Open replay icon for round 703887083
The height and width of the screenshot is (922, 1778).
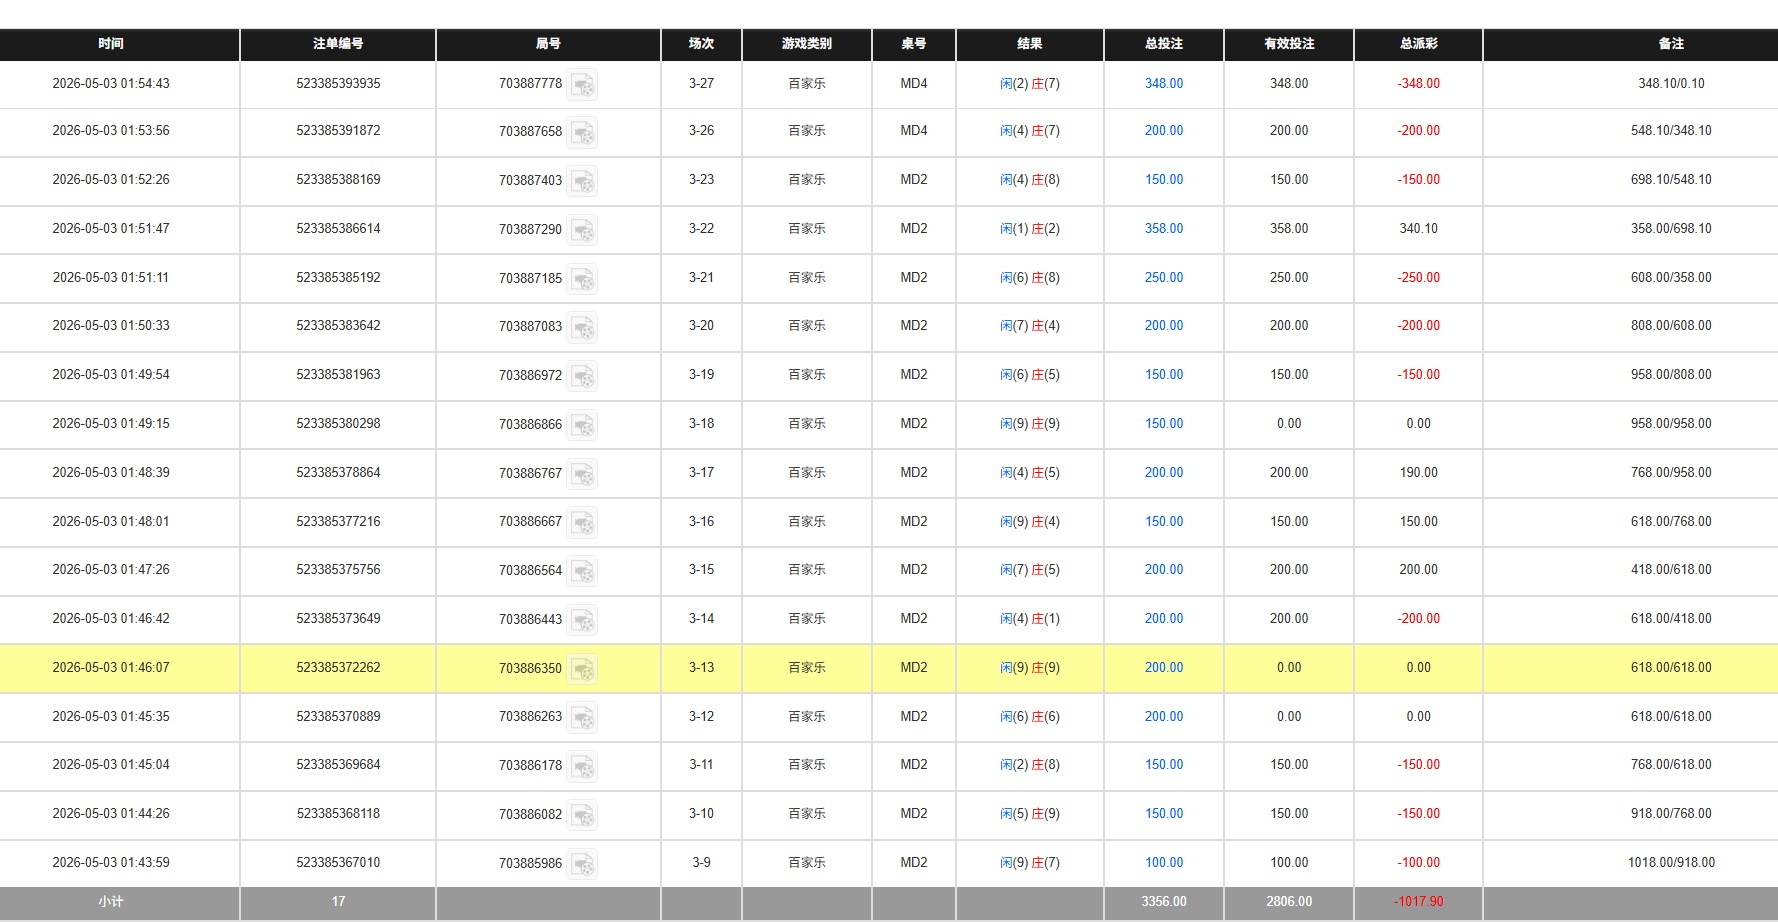click(583, 327)
